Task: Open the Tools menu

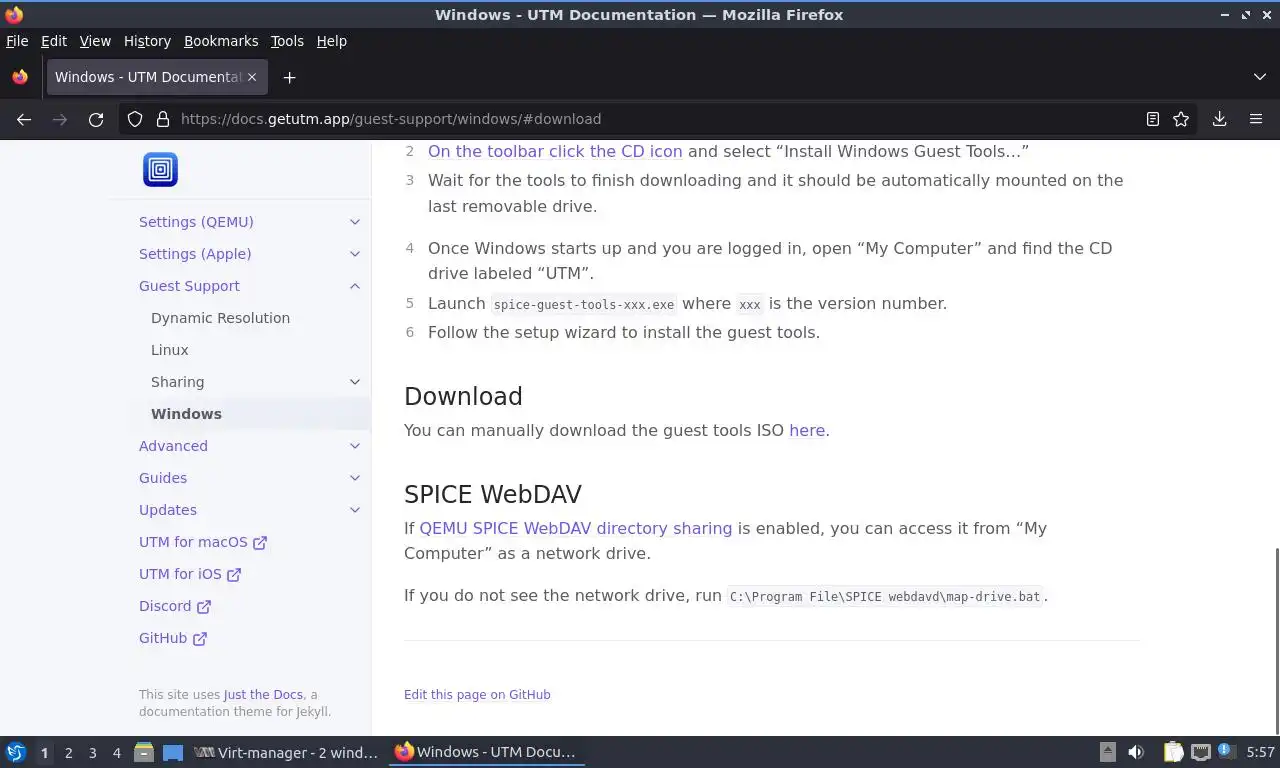Action: [x=287, y=41]
